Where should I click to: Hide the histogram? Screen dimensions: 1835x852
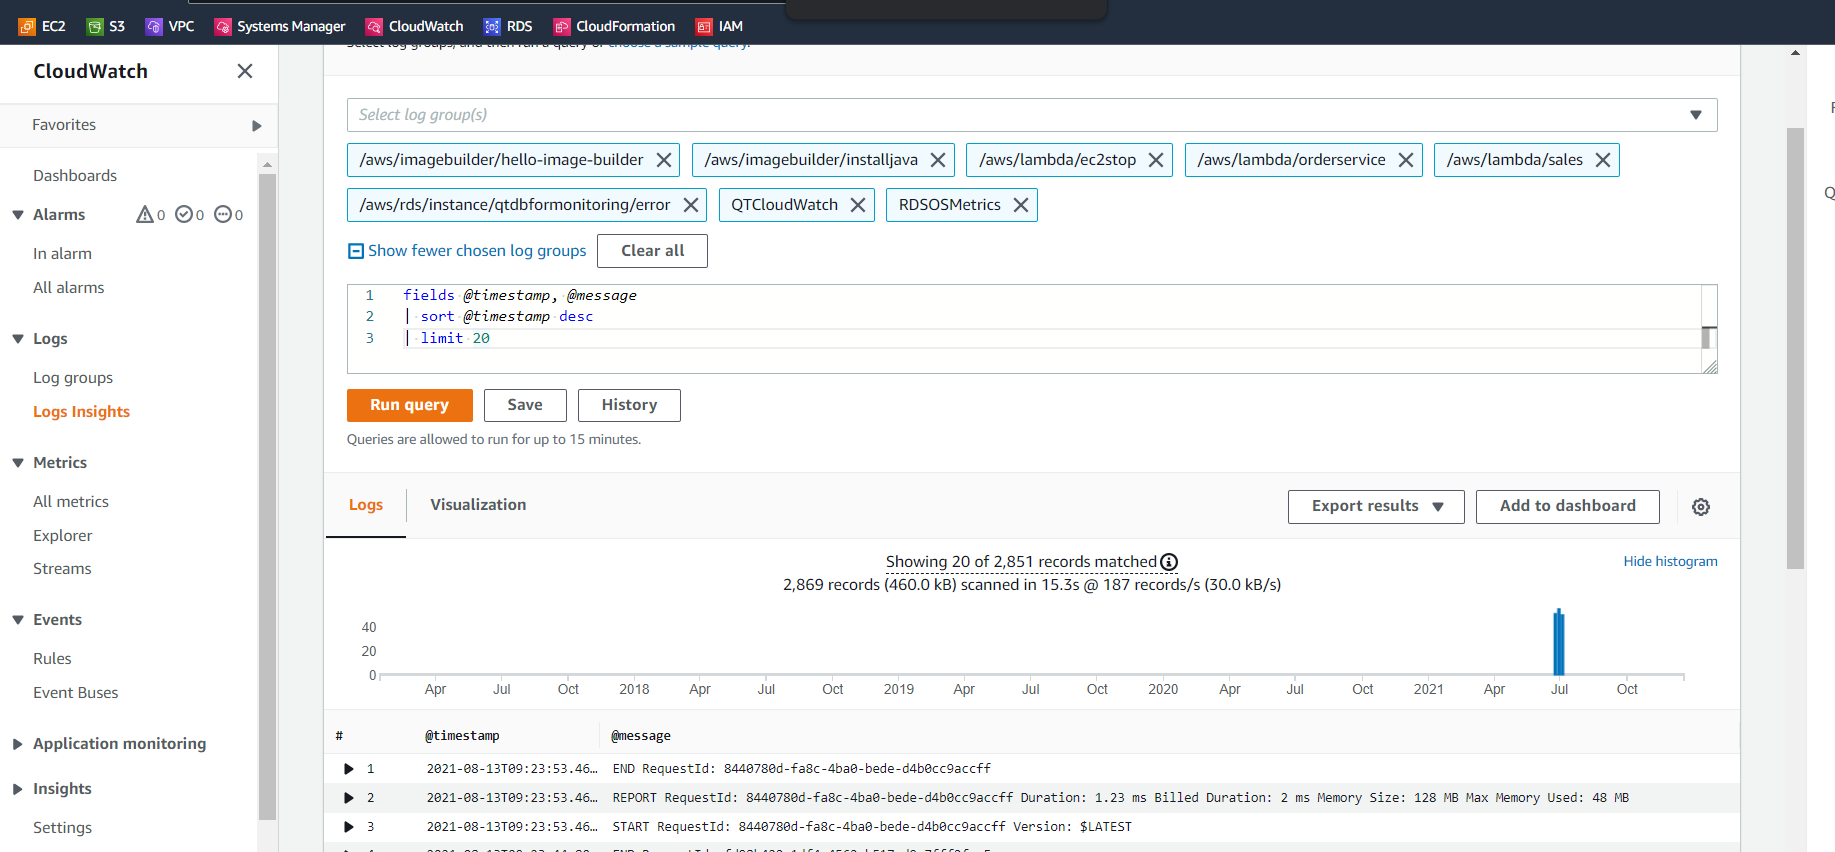coord(1670,562)
